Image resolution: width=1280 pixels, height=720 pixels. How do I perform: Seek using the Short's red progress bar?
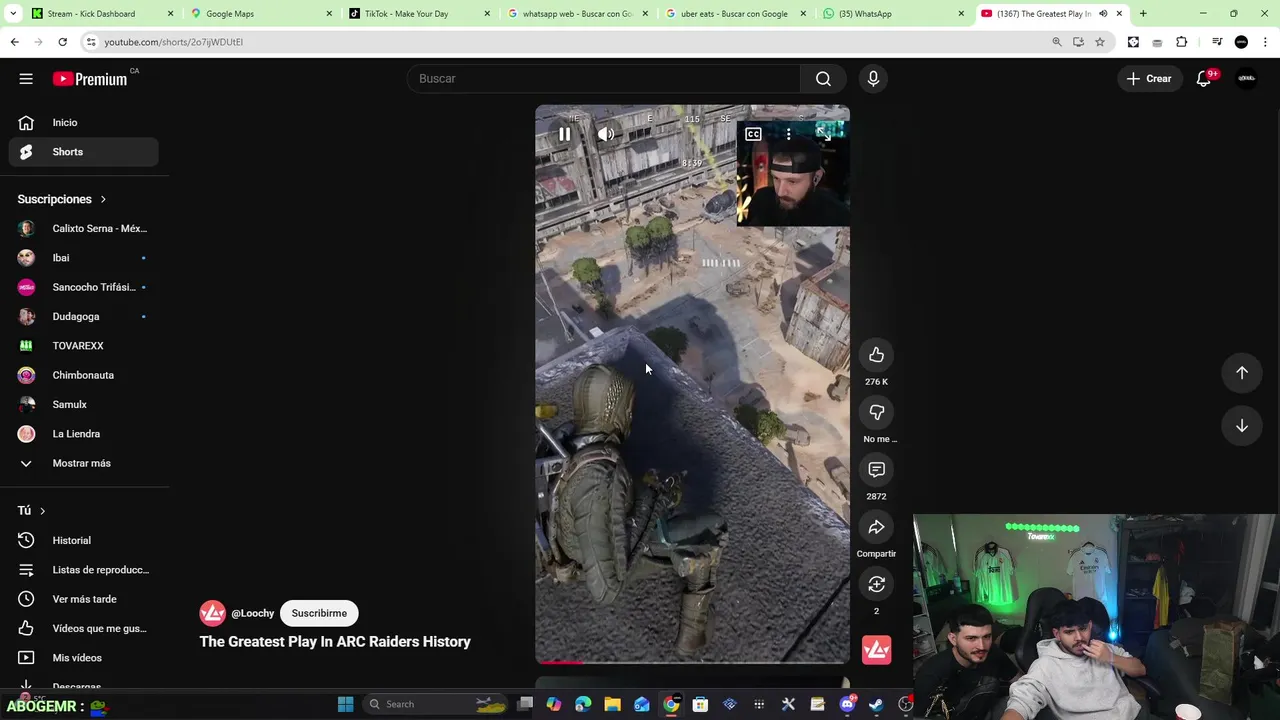point(692,661)
